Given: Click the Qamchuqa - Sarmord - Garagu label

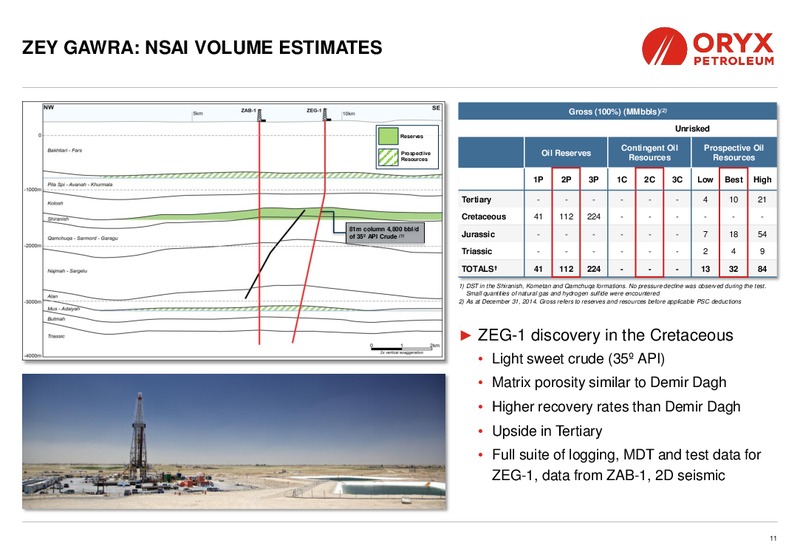Looking at the screenshot, I should (82, 238).
